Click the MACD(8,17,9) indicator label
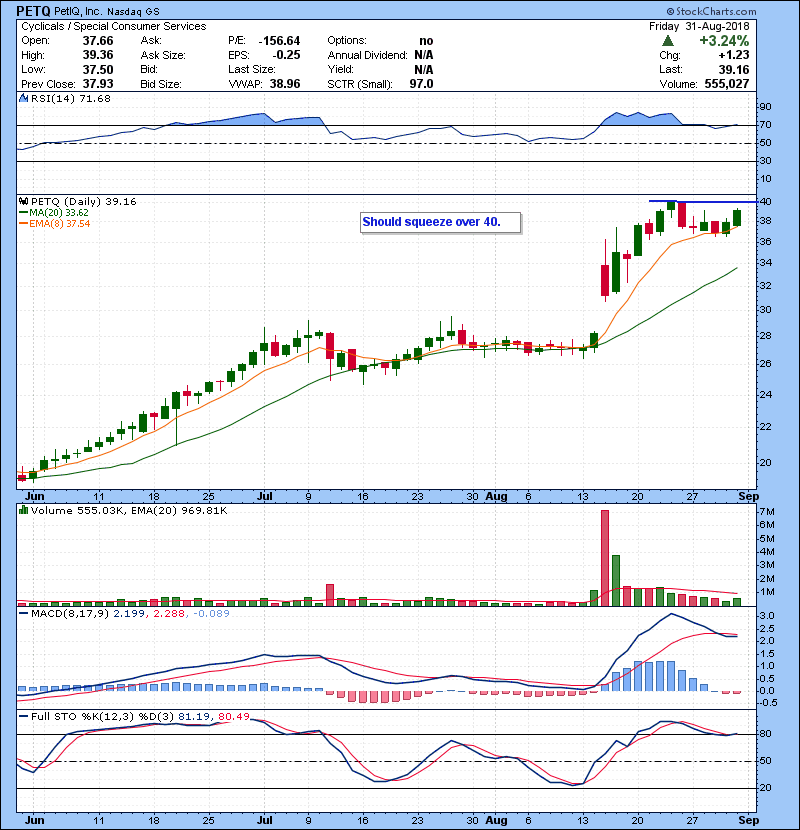The height and width of the screenshot is (830, 800). (70, 614)
